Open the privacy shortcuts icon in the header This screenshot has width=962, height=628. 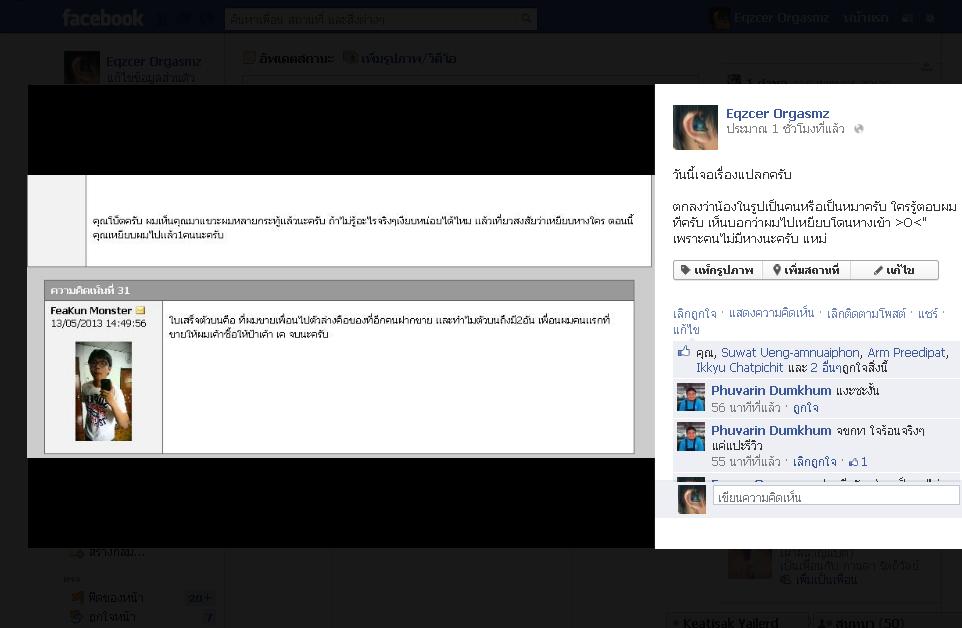point(907,18)
